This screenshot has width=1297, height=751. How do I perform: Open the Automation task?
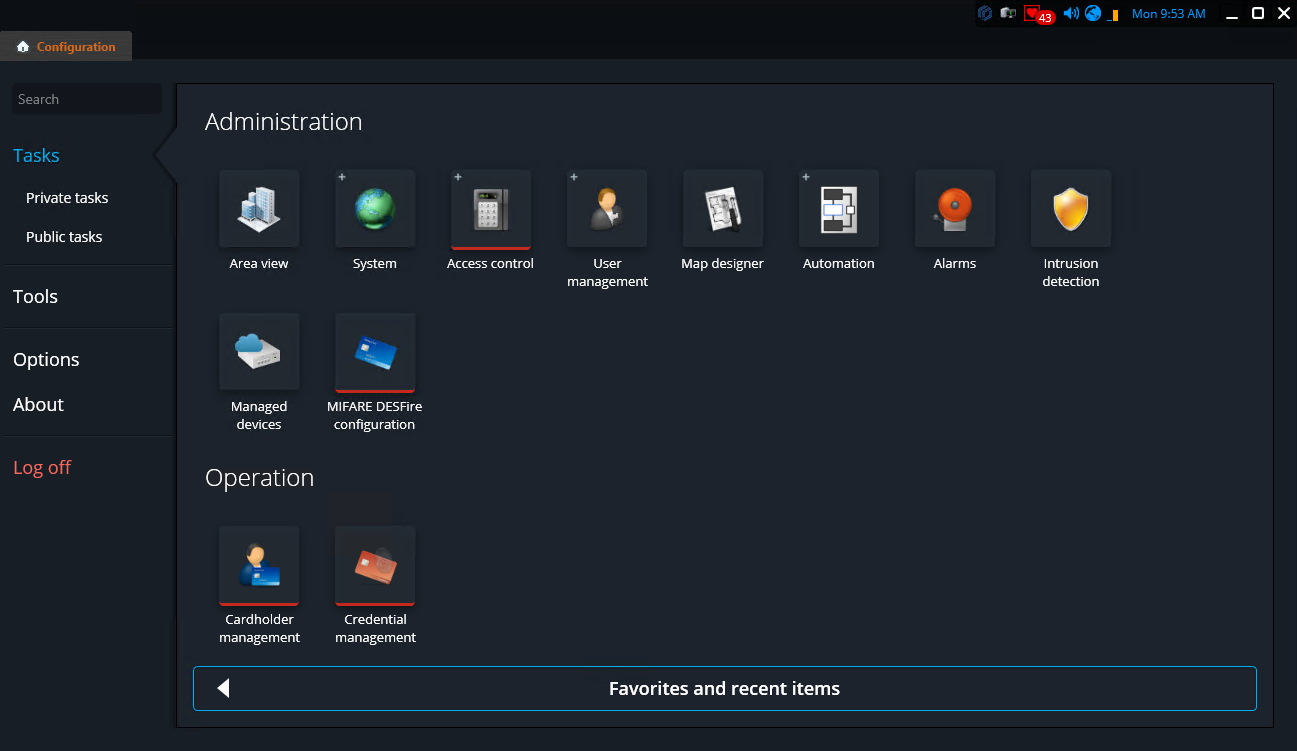(839, 209)
